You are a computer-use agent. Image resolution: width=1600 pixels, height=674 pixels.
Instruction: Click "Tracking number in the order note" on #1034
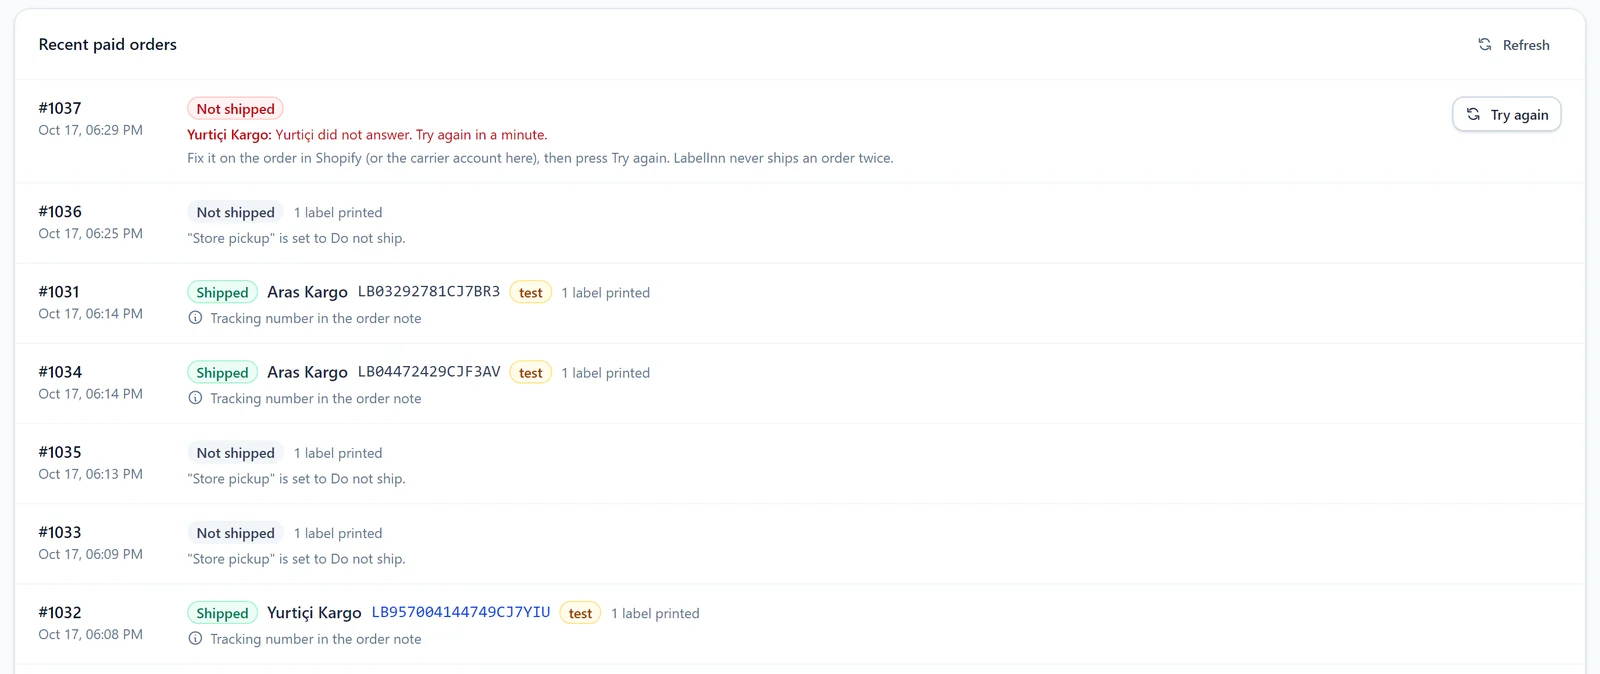(316, 398)
